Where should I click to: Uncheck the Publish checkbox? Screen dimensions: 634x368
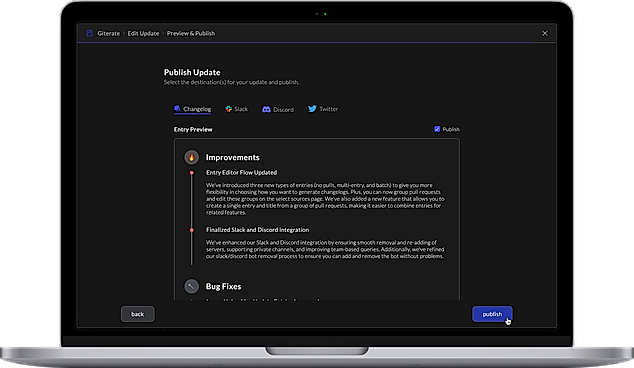tap(437, 129)
